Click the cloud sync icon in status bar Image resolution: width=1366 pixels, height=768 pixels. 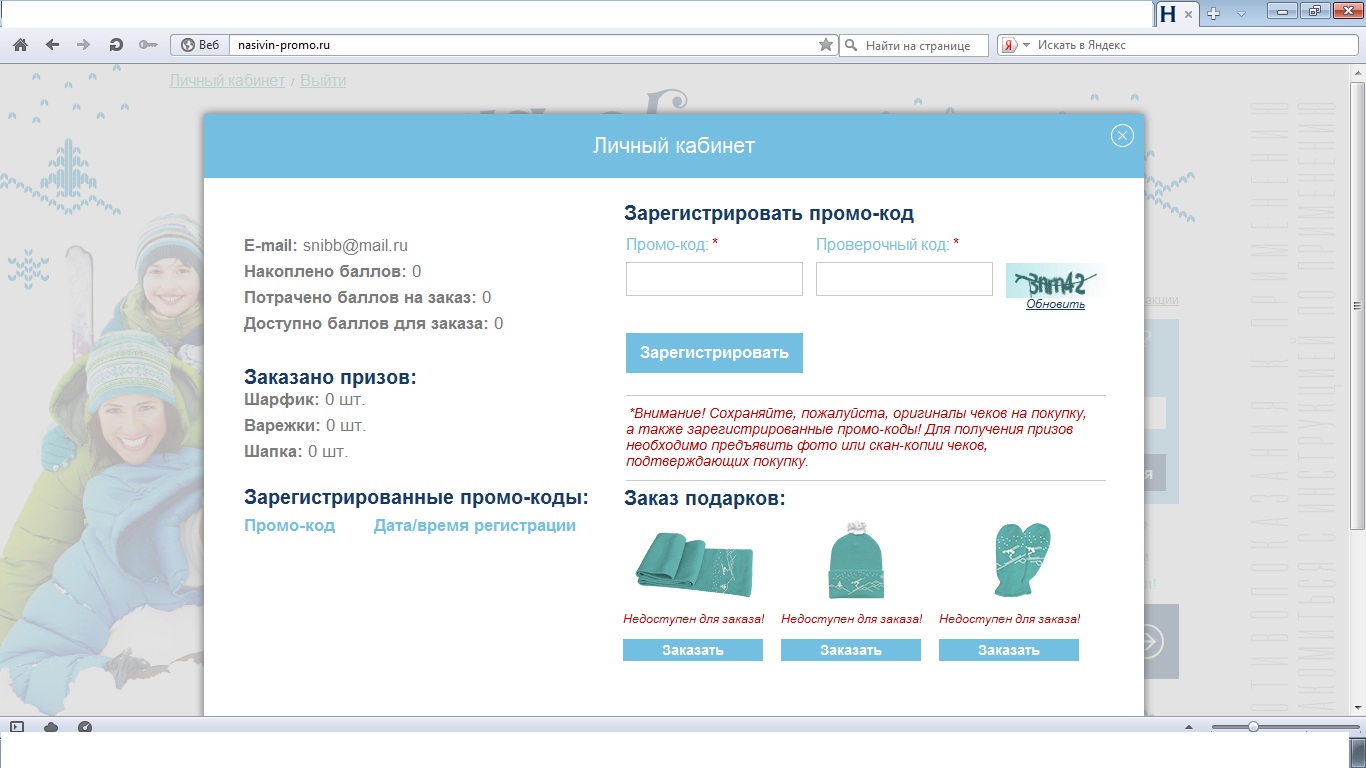[x=52, y=727]
